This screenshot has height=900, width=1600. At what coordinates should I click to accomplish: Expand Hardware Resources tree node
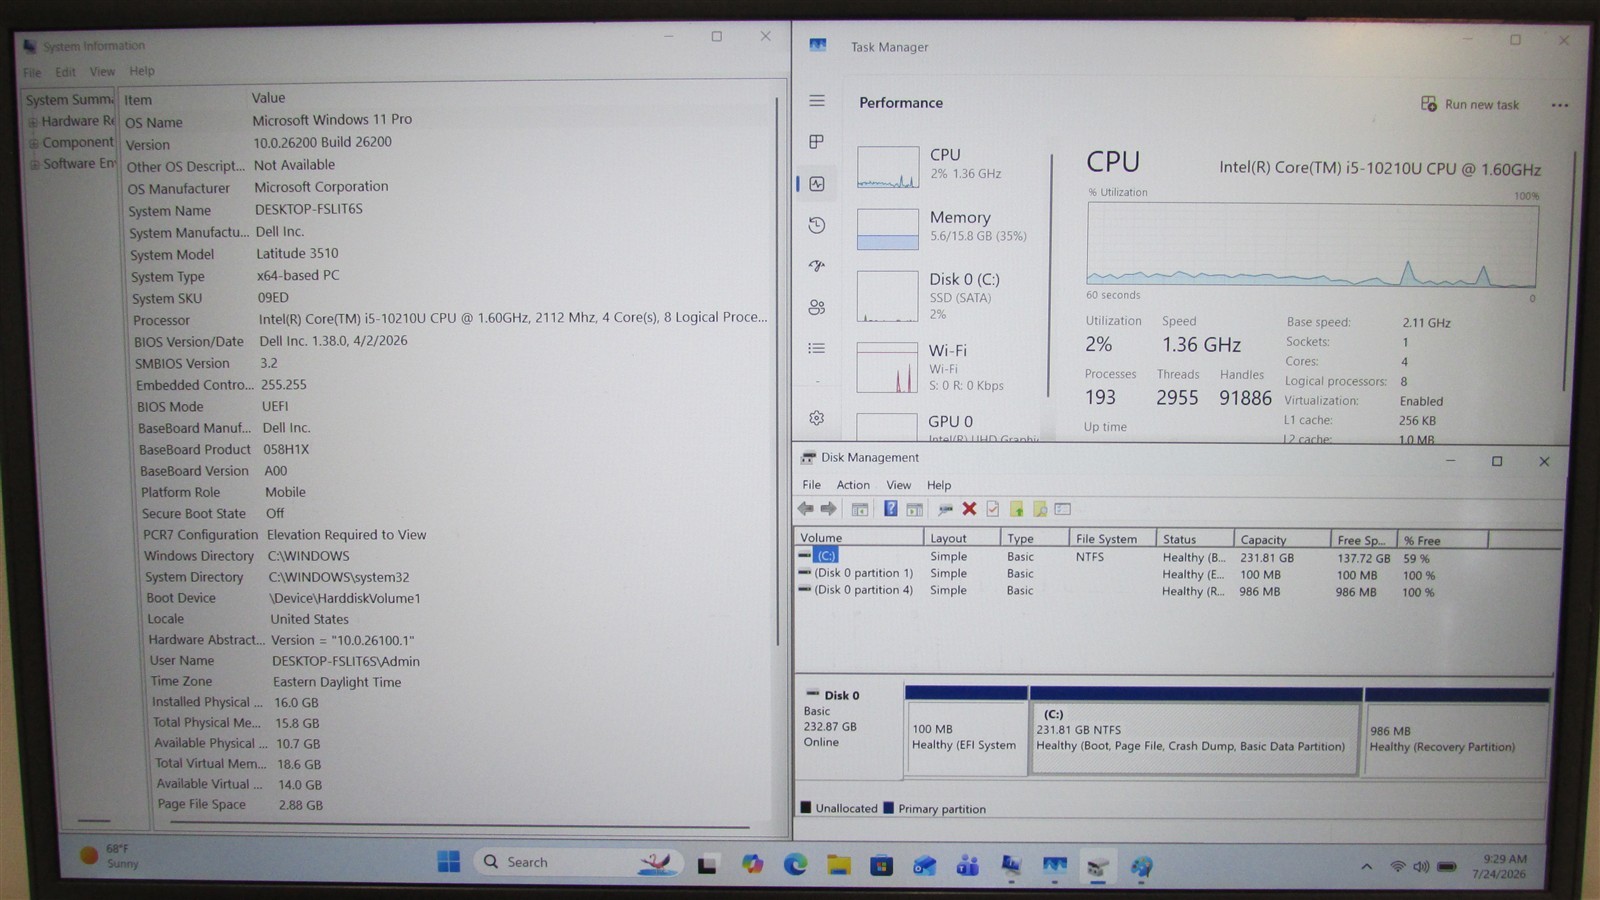pyautogui.click(x=33, y=122)
